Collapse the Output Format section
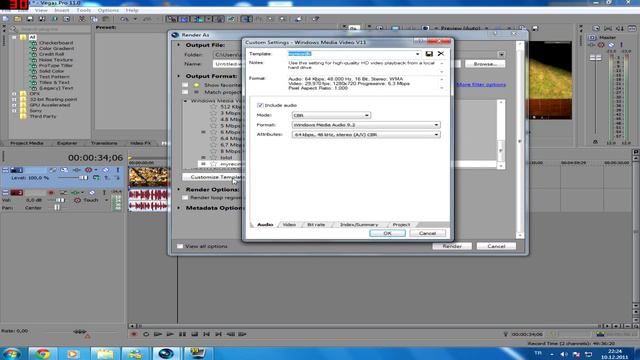The height and width of the screenshot is (360, 640). click(x=178, y=76)
